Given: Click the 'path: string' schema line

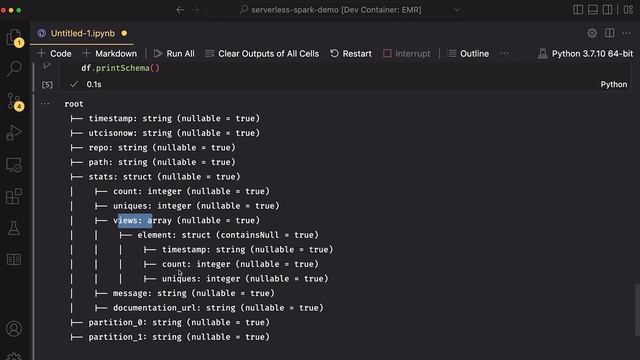Looking at the screenshot, I should click(153, 162).
